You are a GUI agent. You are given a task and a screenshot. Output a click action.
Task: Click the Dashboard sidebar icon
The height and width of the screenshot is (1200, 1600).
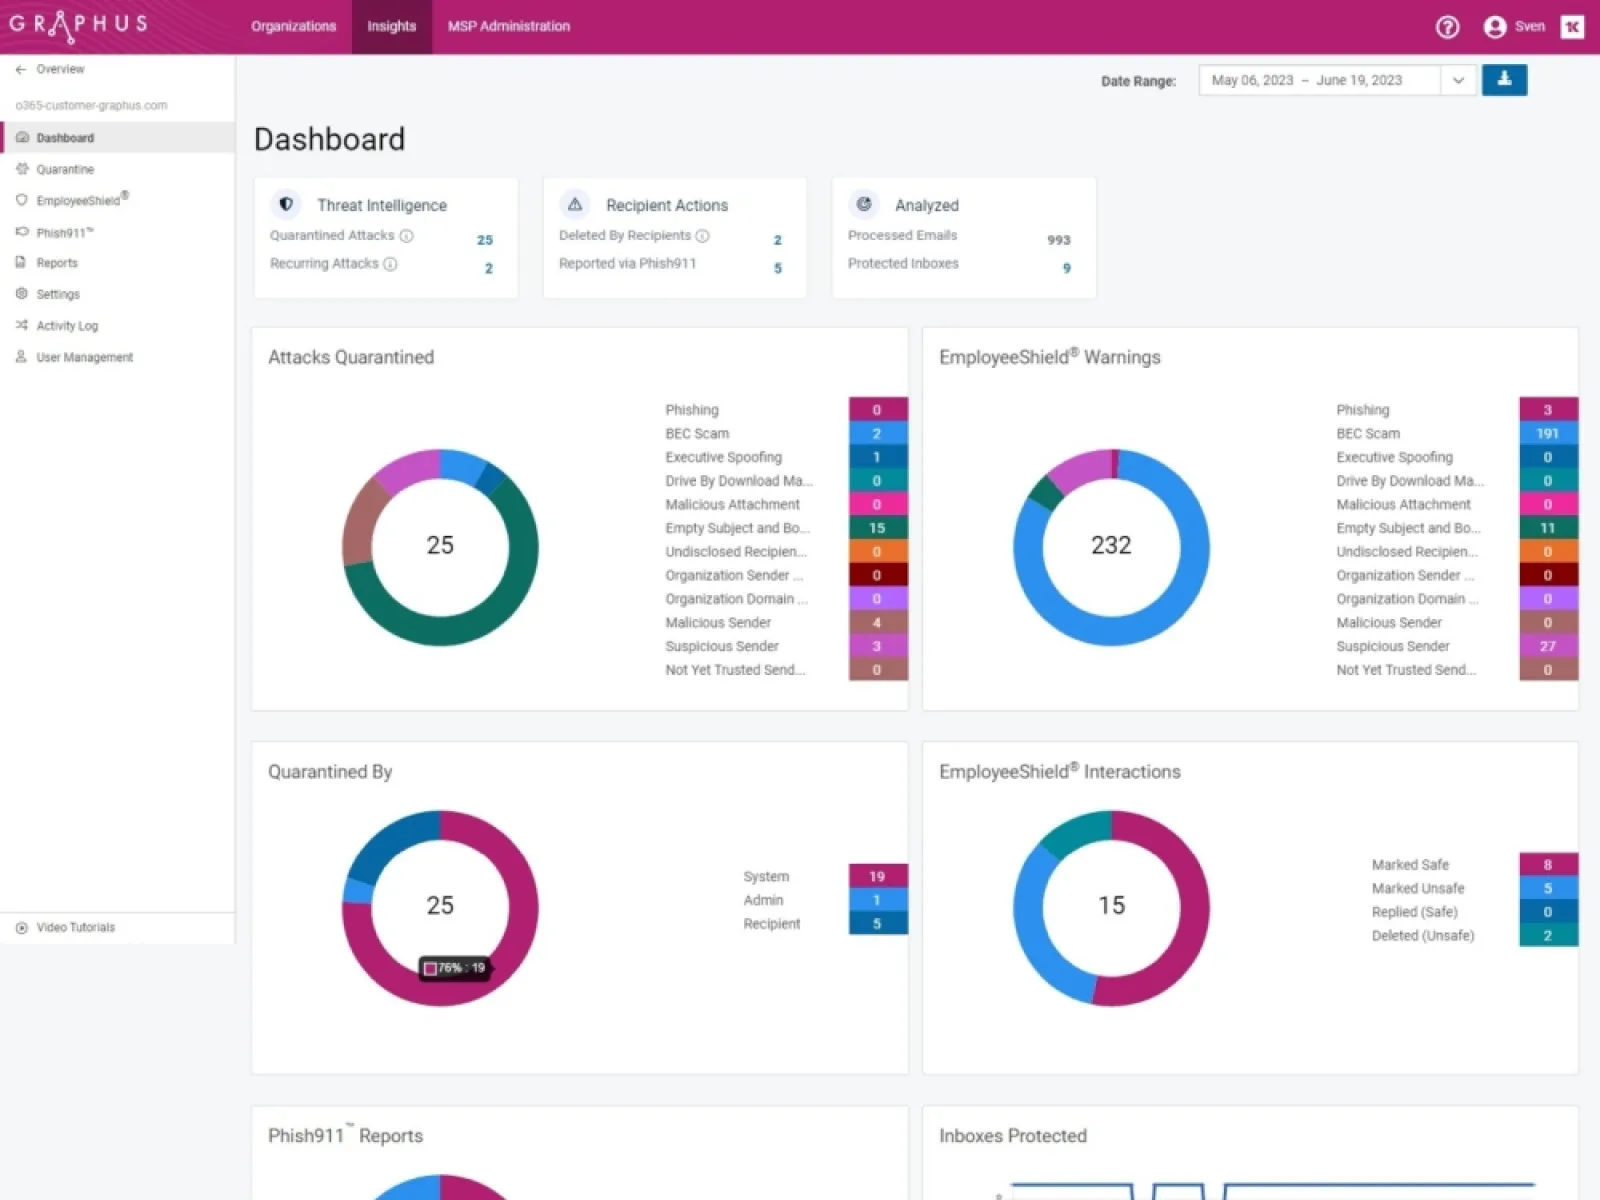(x=22, y=138)
